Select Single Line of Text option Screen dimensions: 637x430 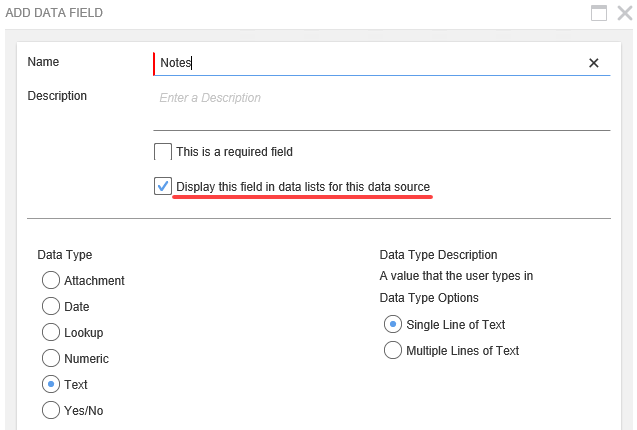(393, 325)
